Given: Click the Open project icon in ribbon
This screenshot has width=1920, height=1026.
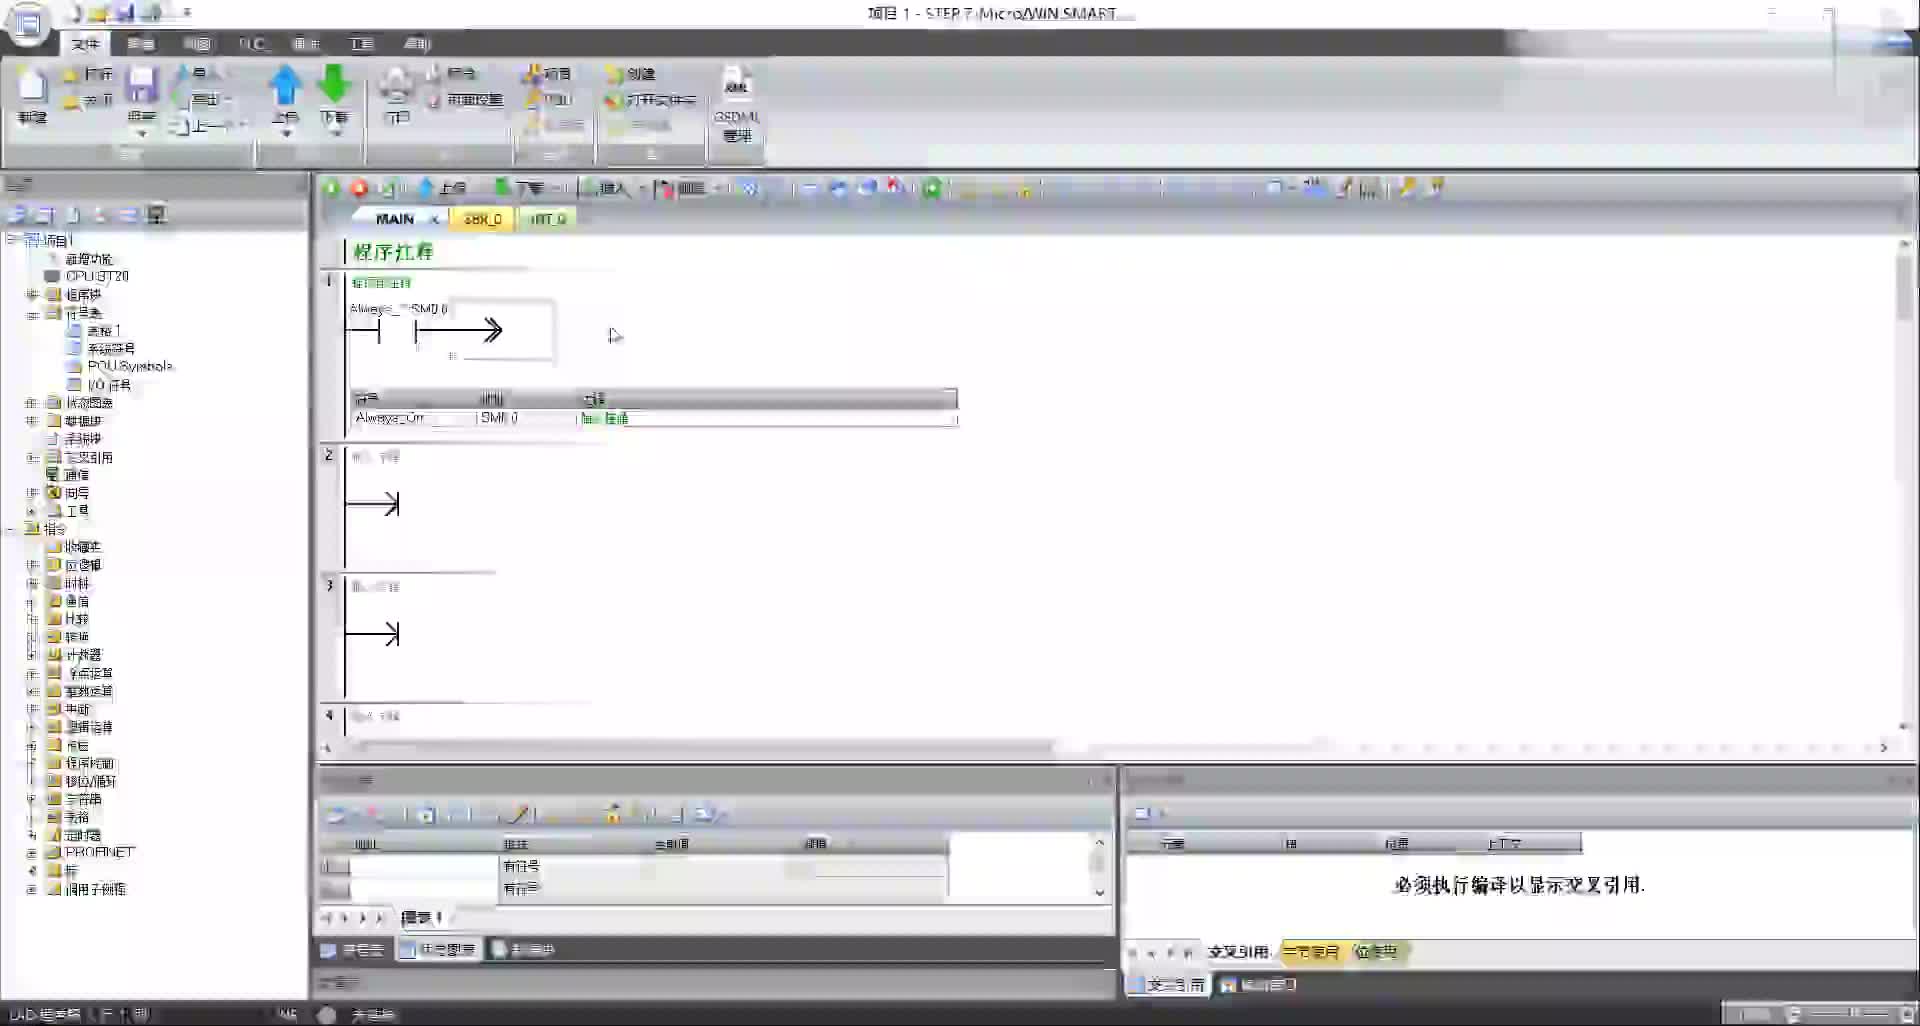Looking at the screenshot, I should point(72,74).
